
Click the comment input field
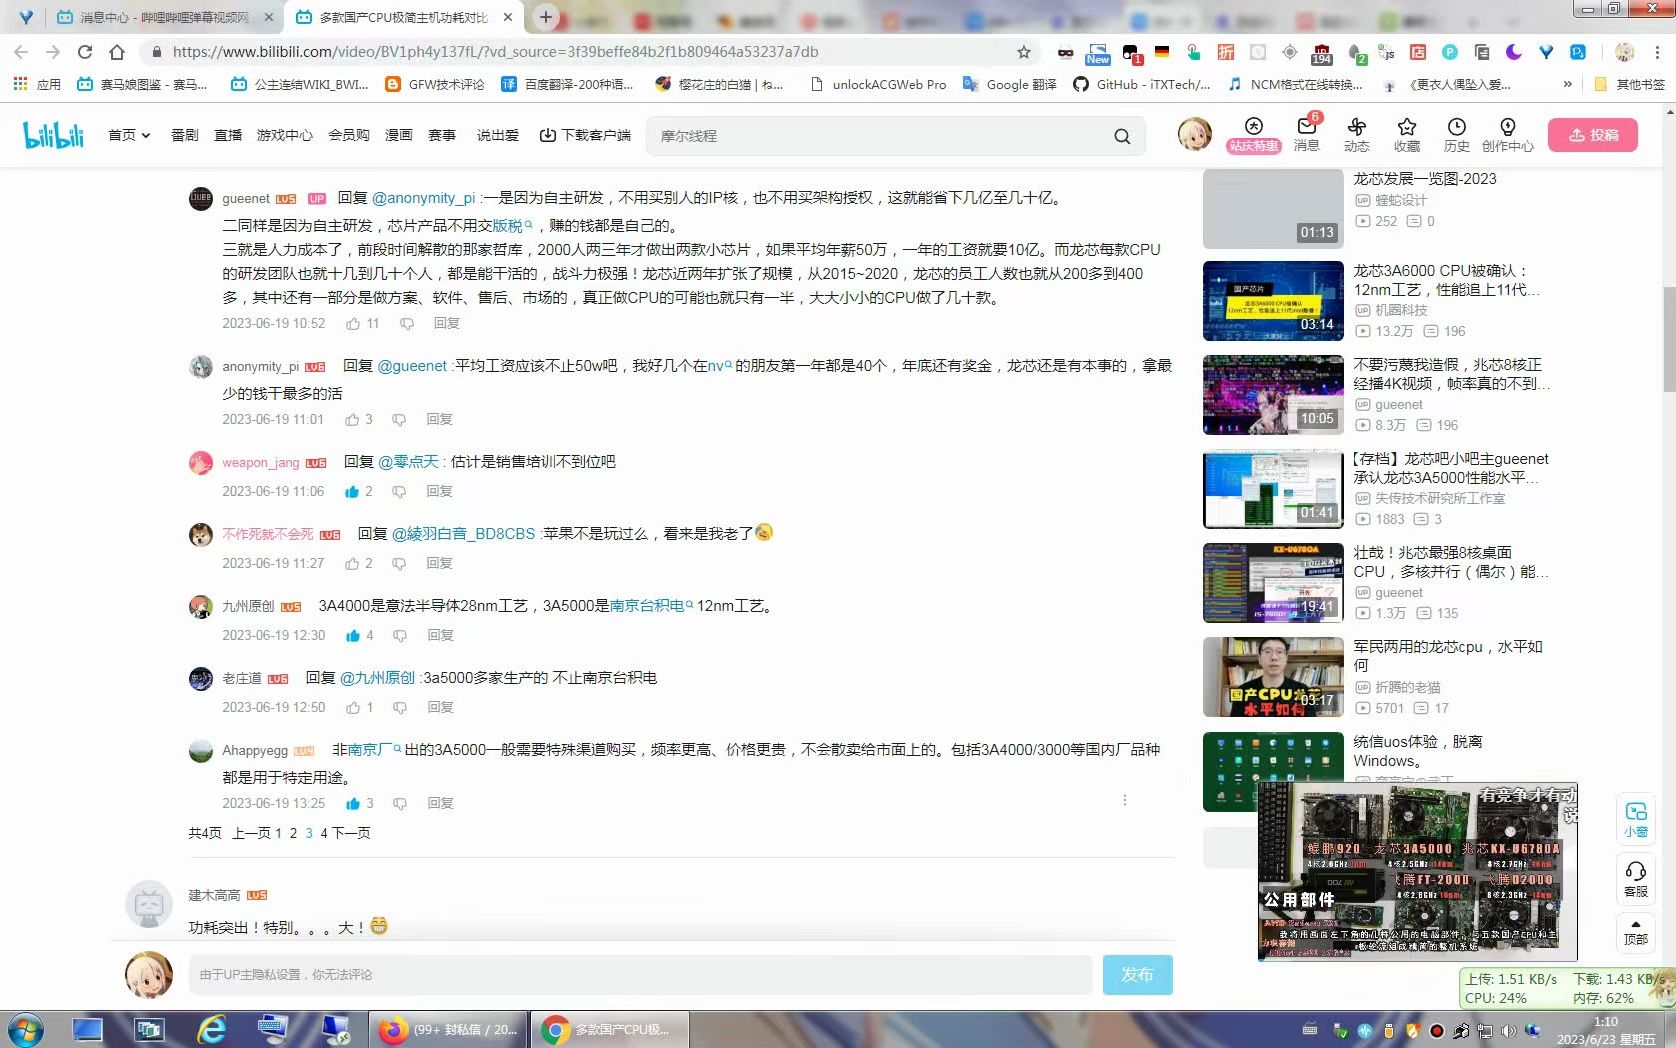tap(640, 974)
